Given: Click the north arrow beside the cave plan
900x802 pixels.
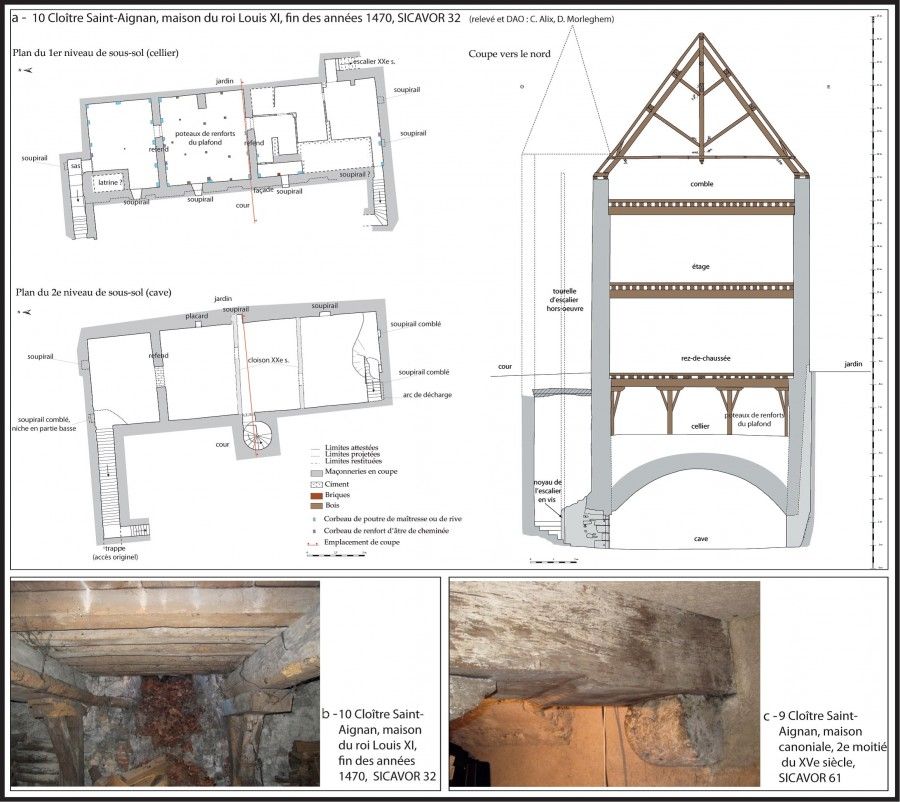Looking at the screenshot, I should pyautogui.click(x=27, y=313).
